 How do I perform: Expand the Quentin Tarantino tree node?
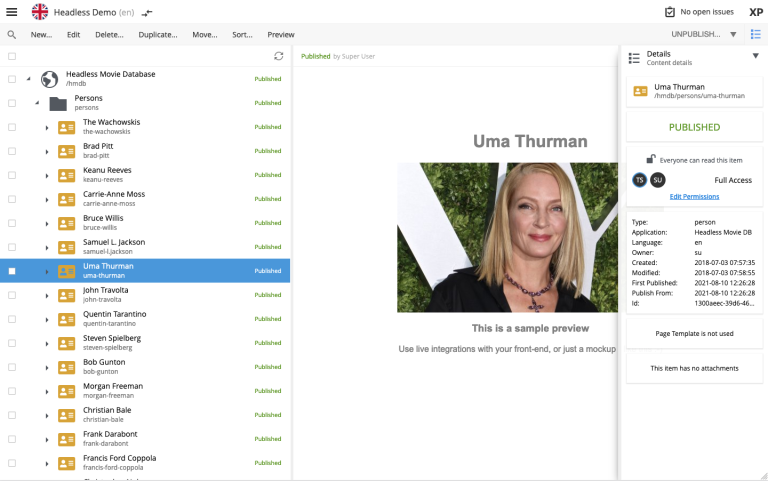pos(47,319)
